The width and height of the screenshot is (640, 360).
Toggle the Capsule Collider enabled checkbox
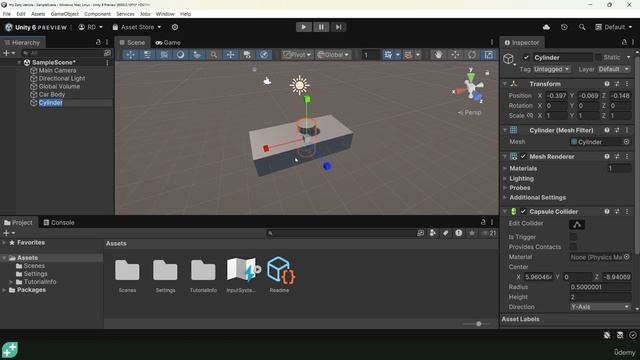click(523, 211)
